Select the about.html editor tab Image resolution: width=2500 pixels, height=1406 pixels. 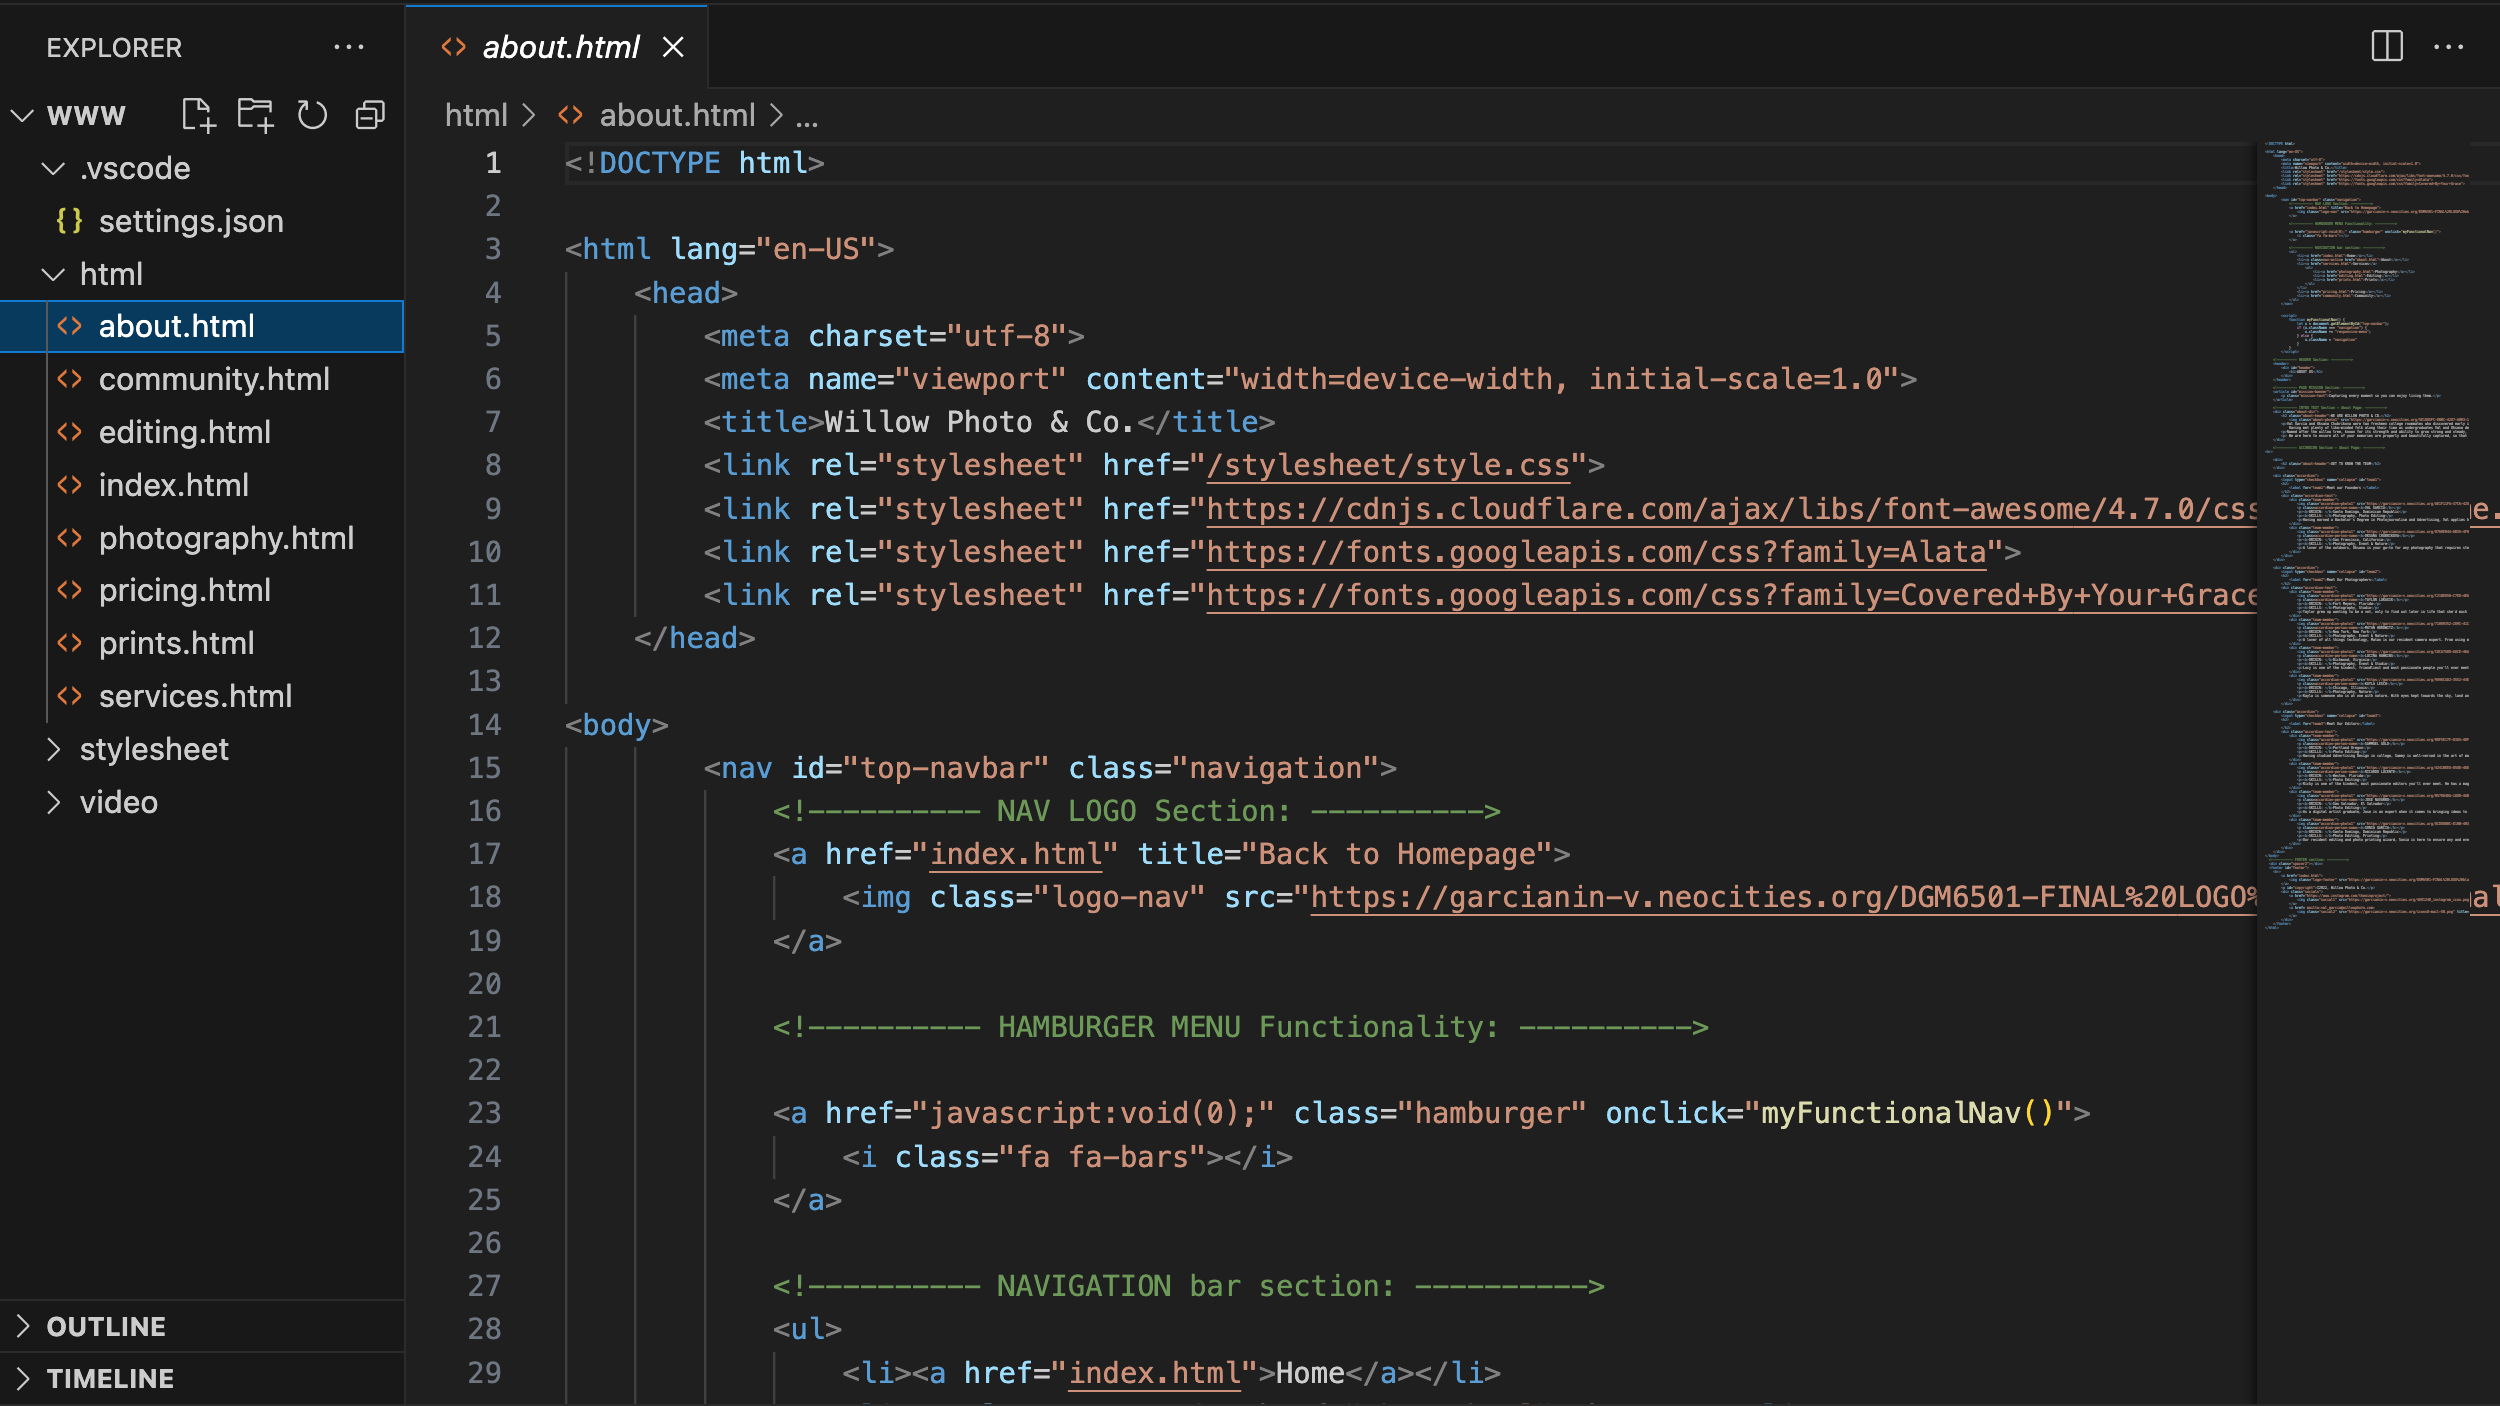(557, 47)
